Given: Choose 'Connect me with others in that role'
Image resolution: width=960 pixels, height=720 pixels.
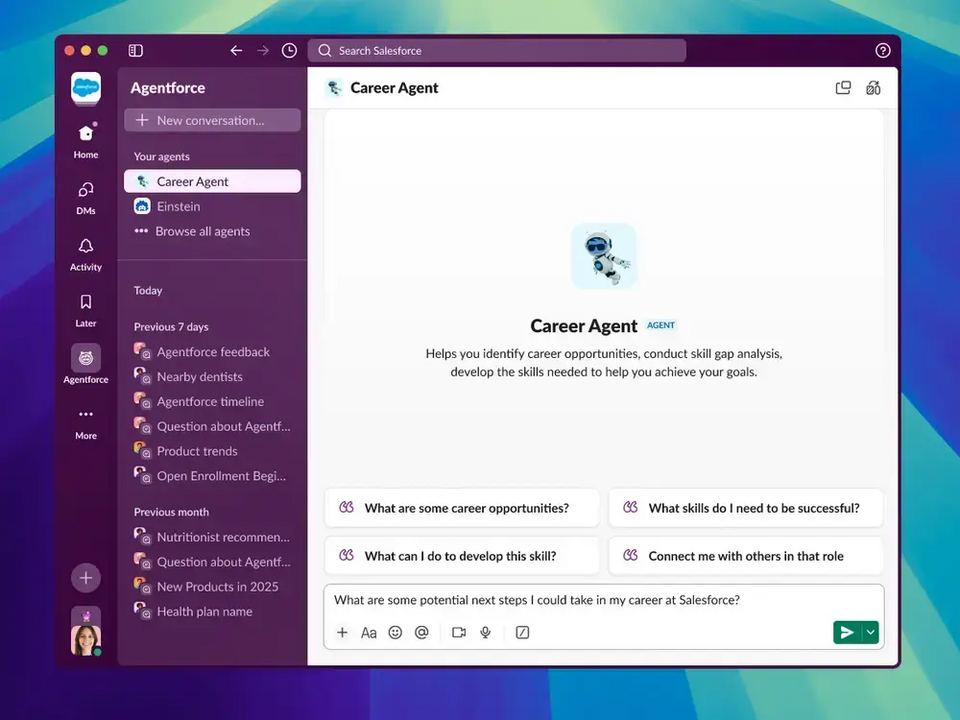Looking at the screenshot, I should pos(746,555).
